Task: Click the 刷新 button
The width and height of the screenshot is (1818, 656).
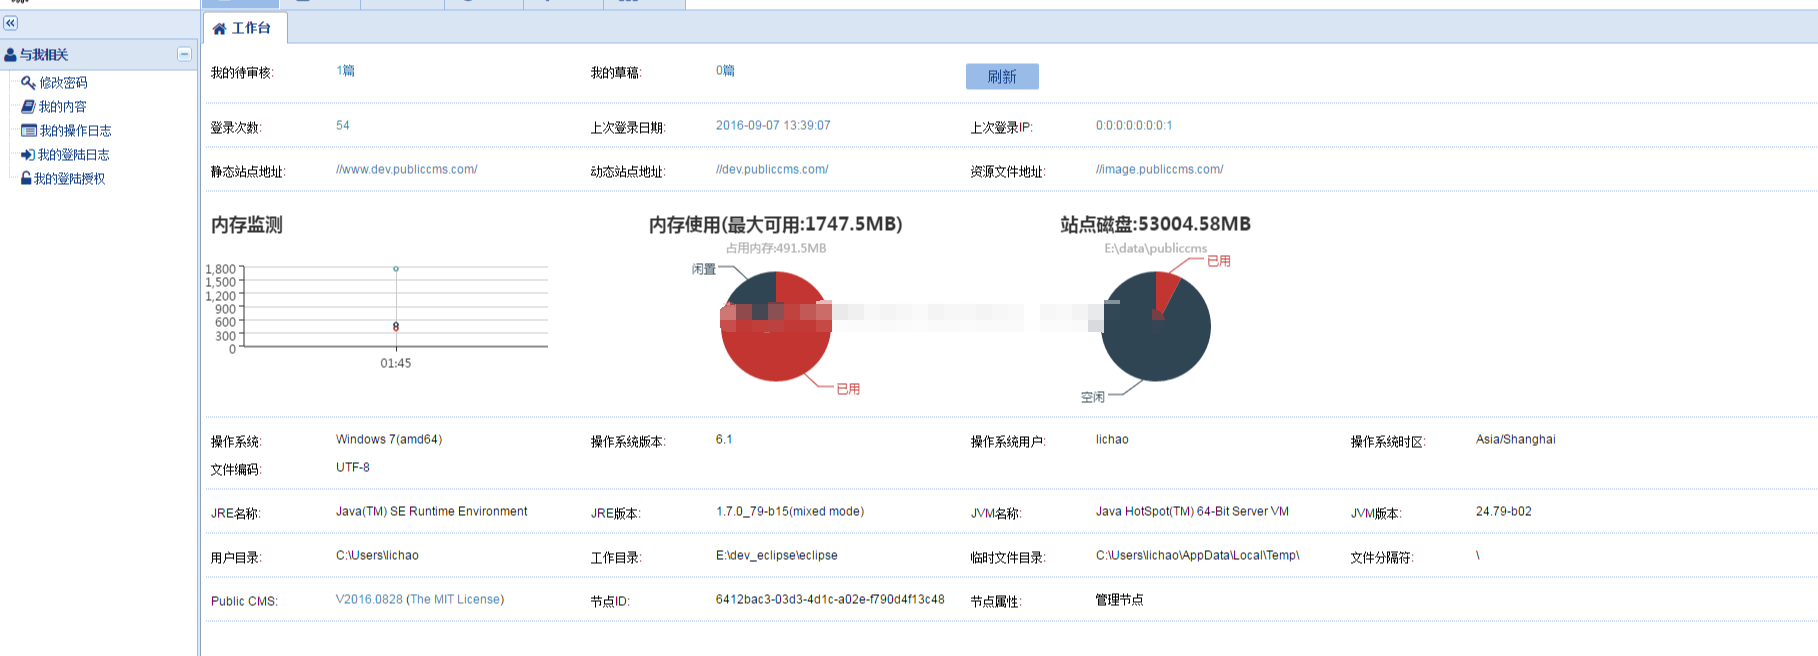Action: (x=1002, y=77)
